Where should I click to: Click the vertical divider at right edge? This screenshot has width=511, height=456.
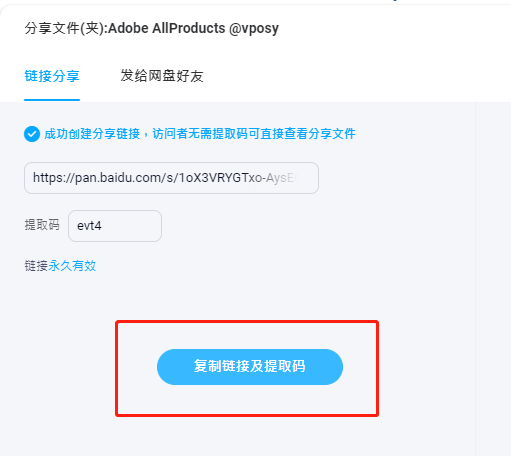[475, 279]
